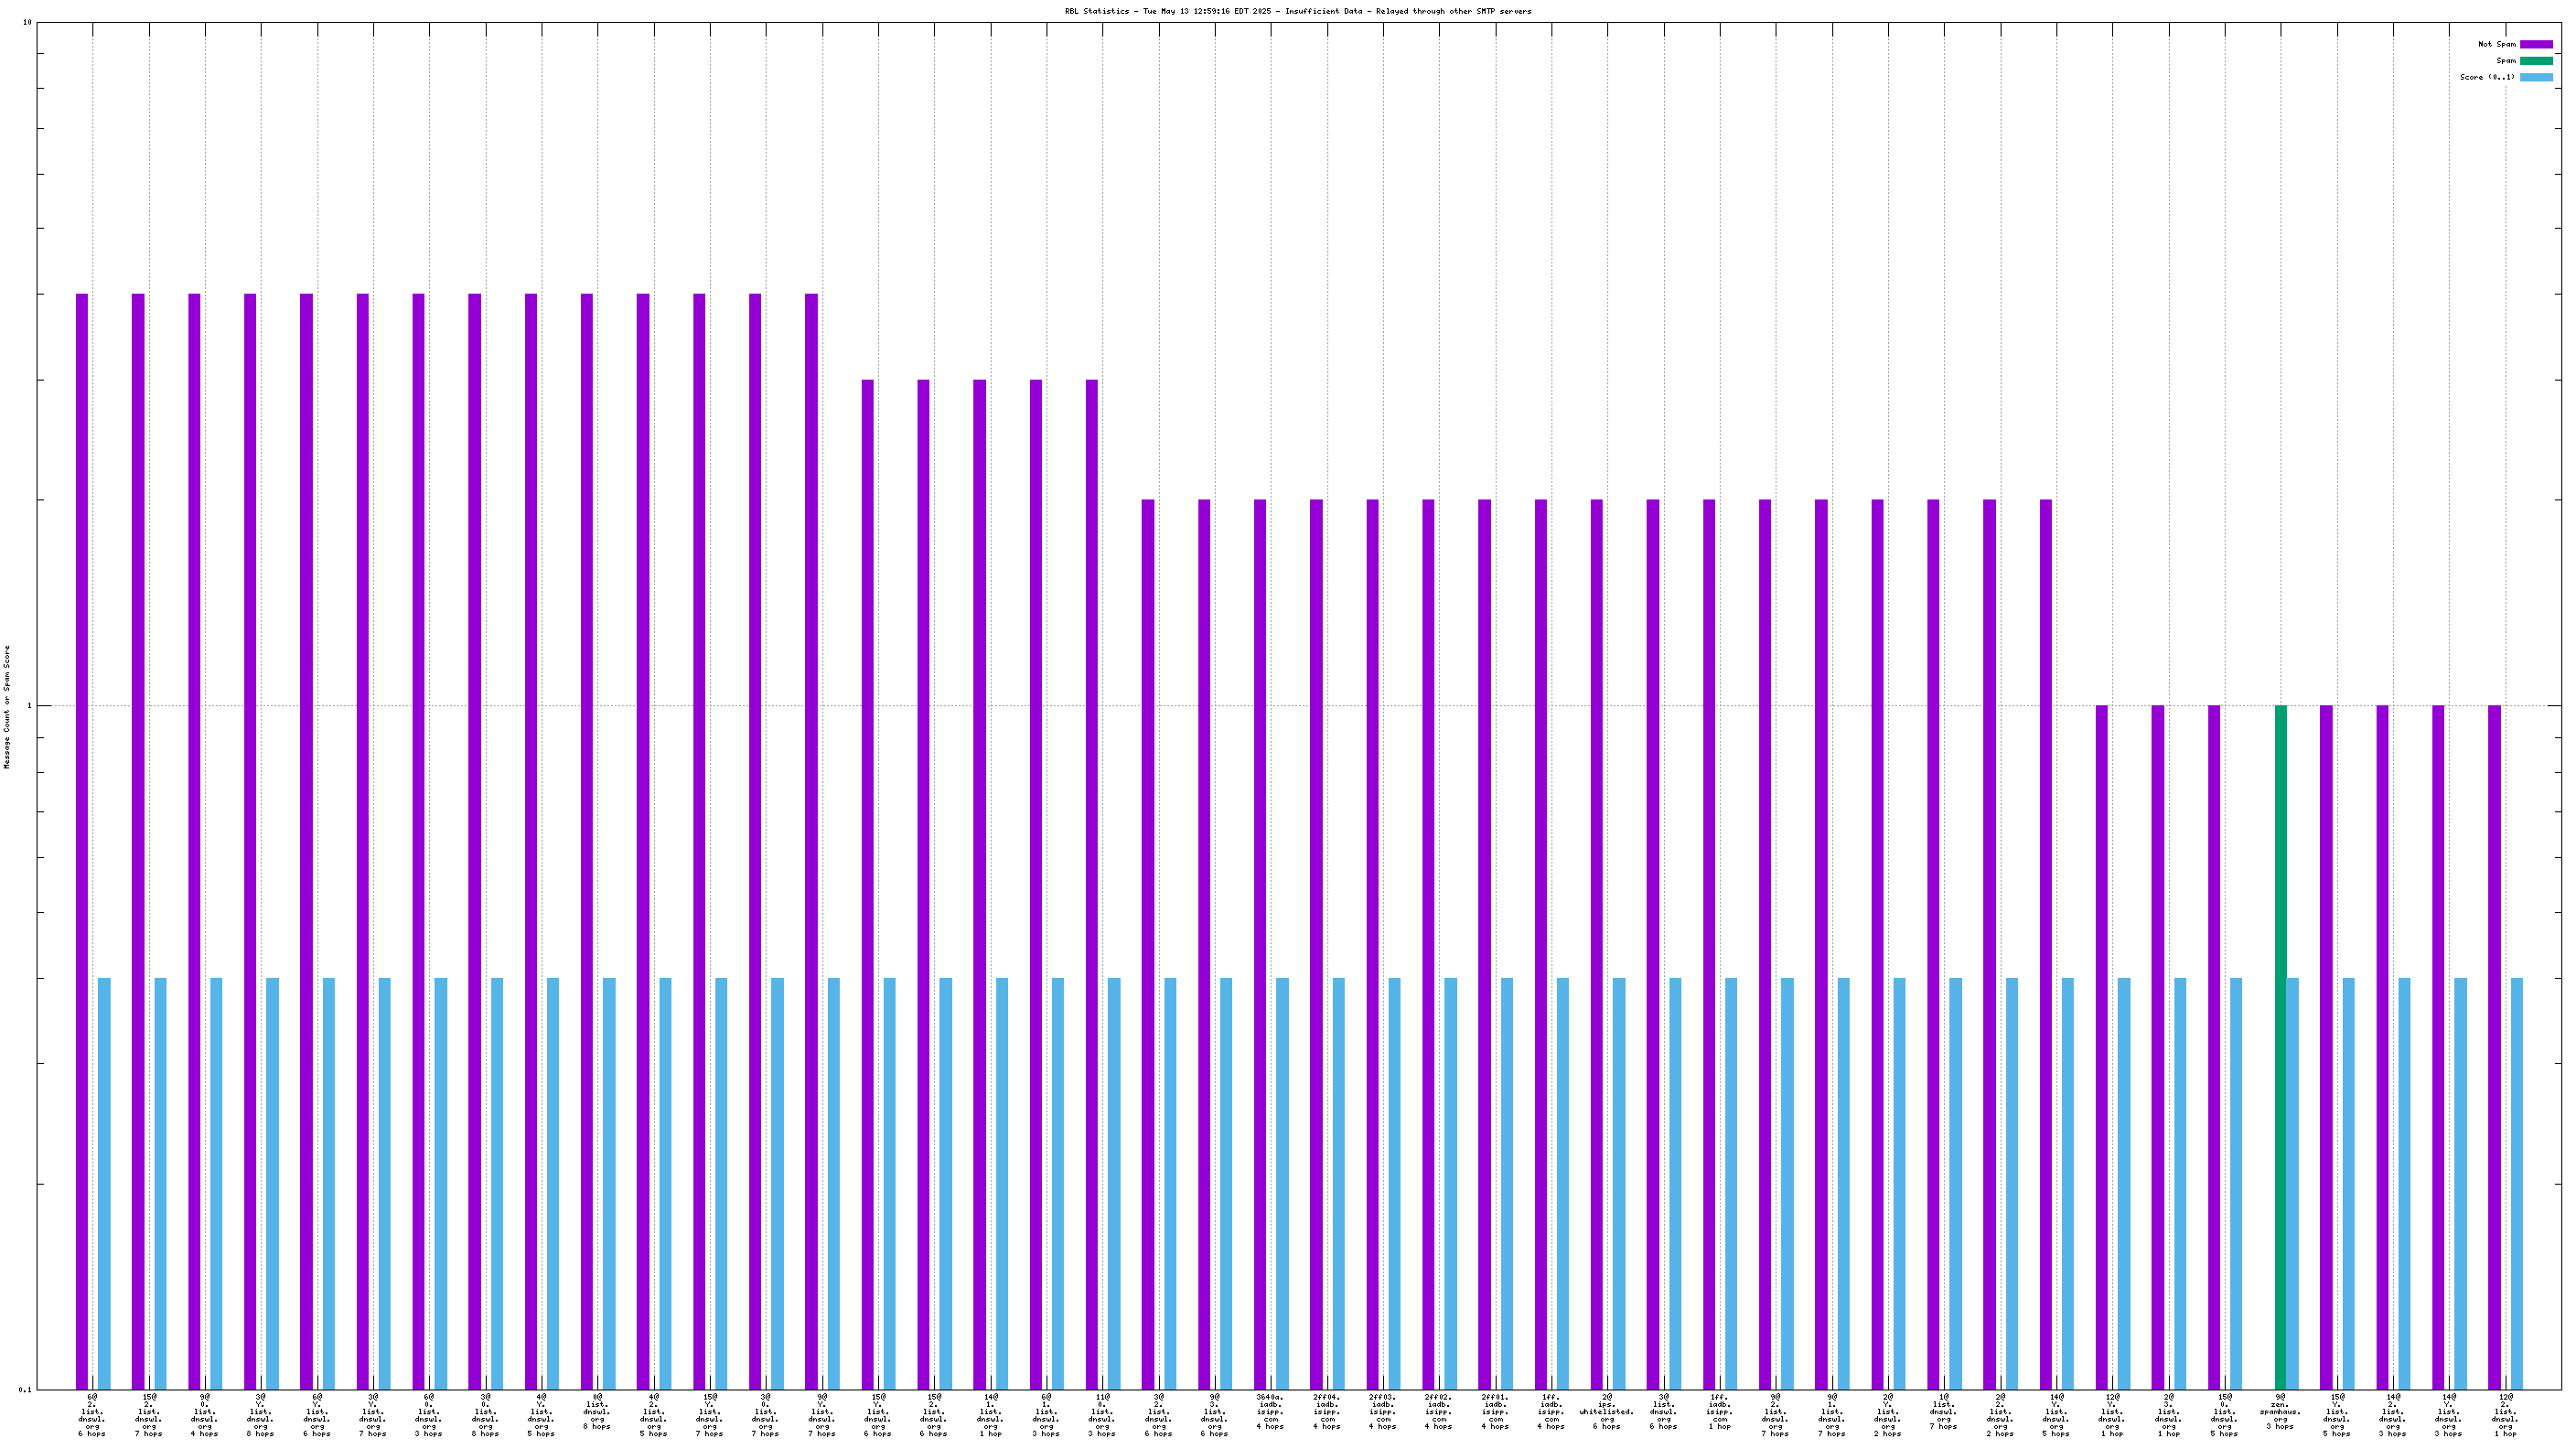Screen dimensions: 2576x1449
Task: Click the blue Score legend swatch
Action: tap(2535, 77)
